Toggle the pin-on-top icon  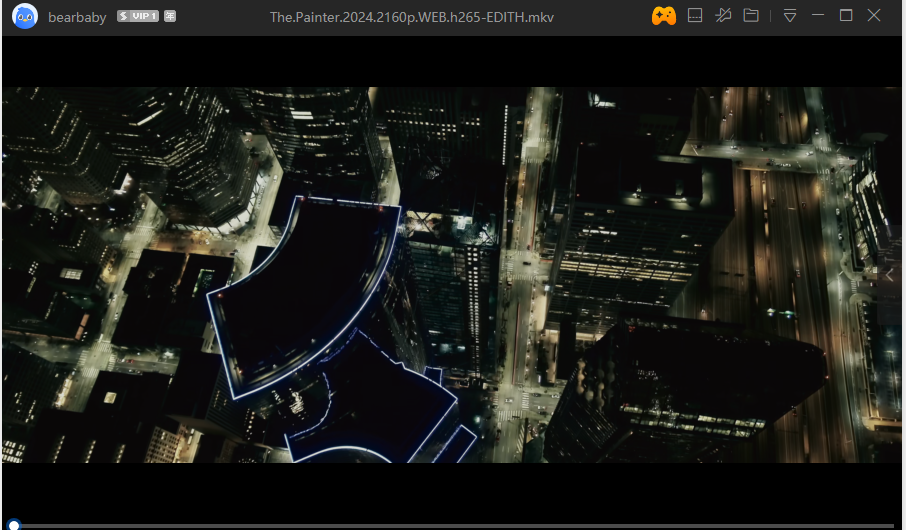(723, 16)
